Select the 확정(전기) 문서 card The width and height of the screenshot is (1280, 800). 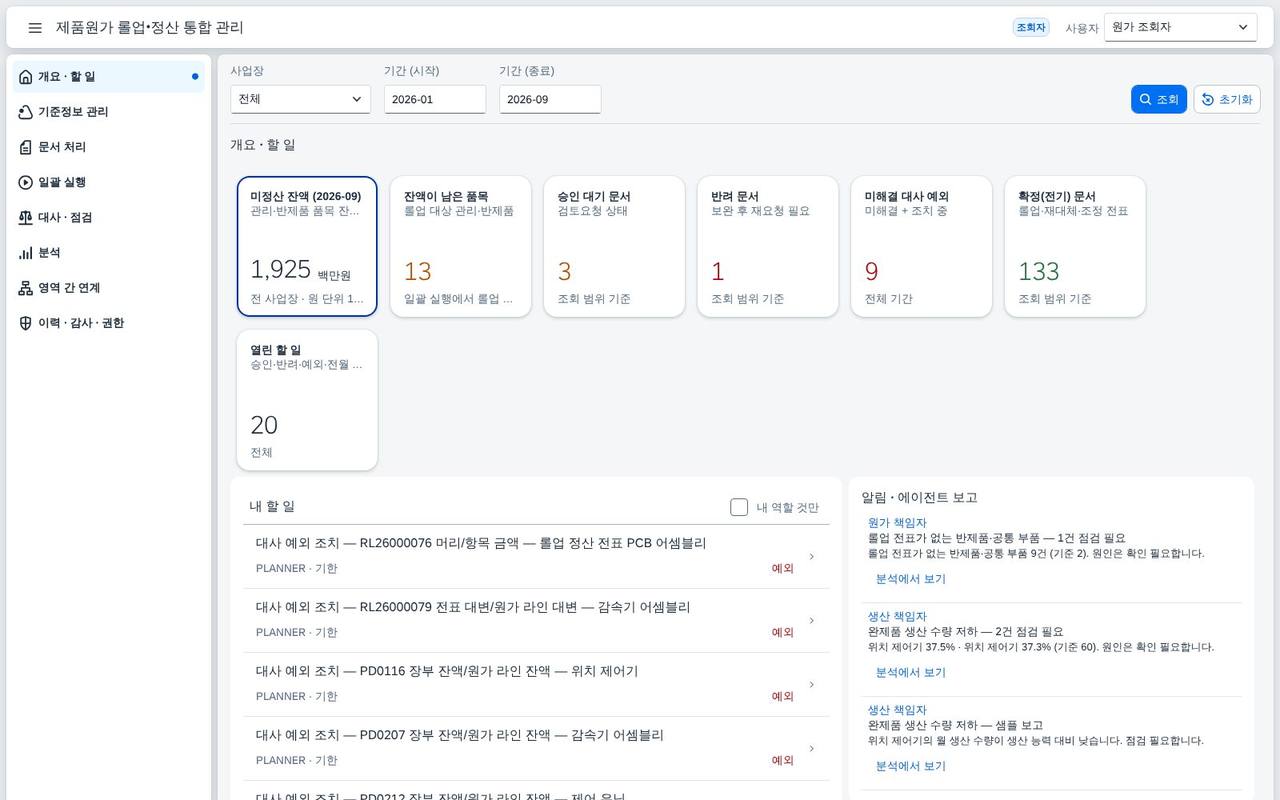[1075, 246]
